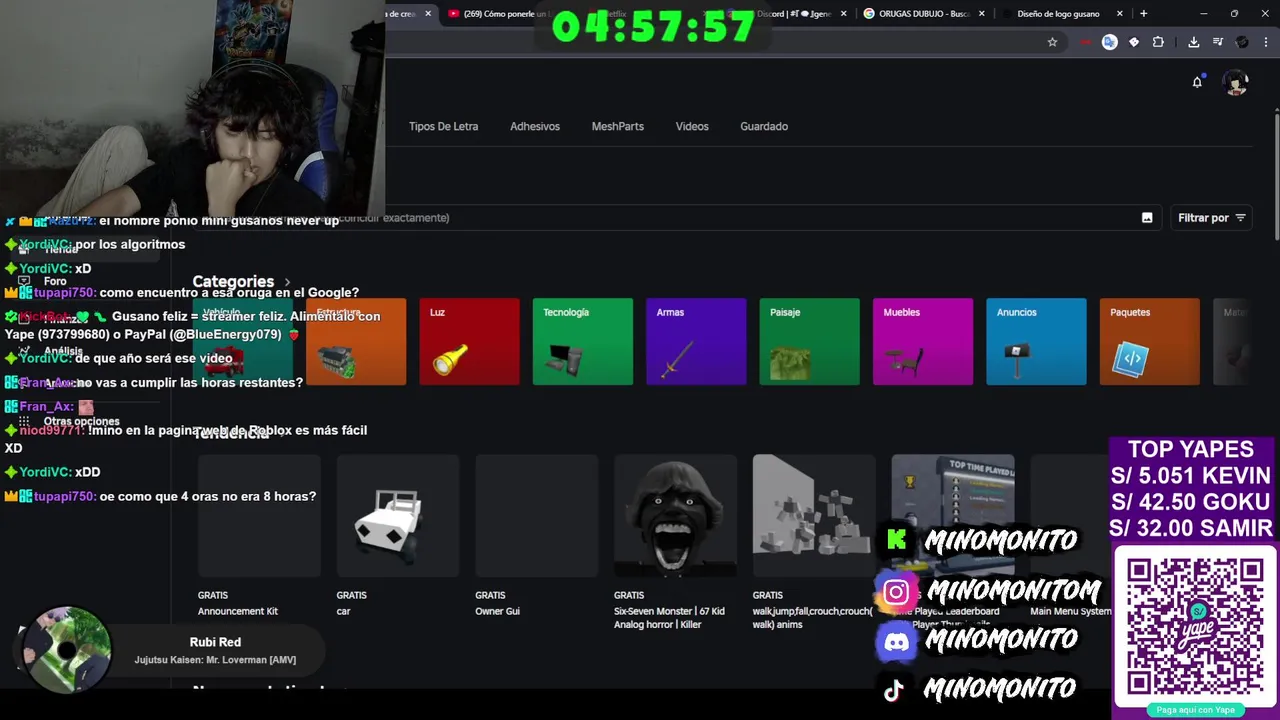The height and width of the screenshot is (720, 1280).
Task: Open the Google Translate toolbar icon
Action: tap(1109, 42)
